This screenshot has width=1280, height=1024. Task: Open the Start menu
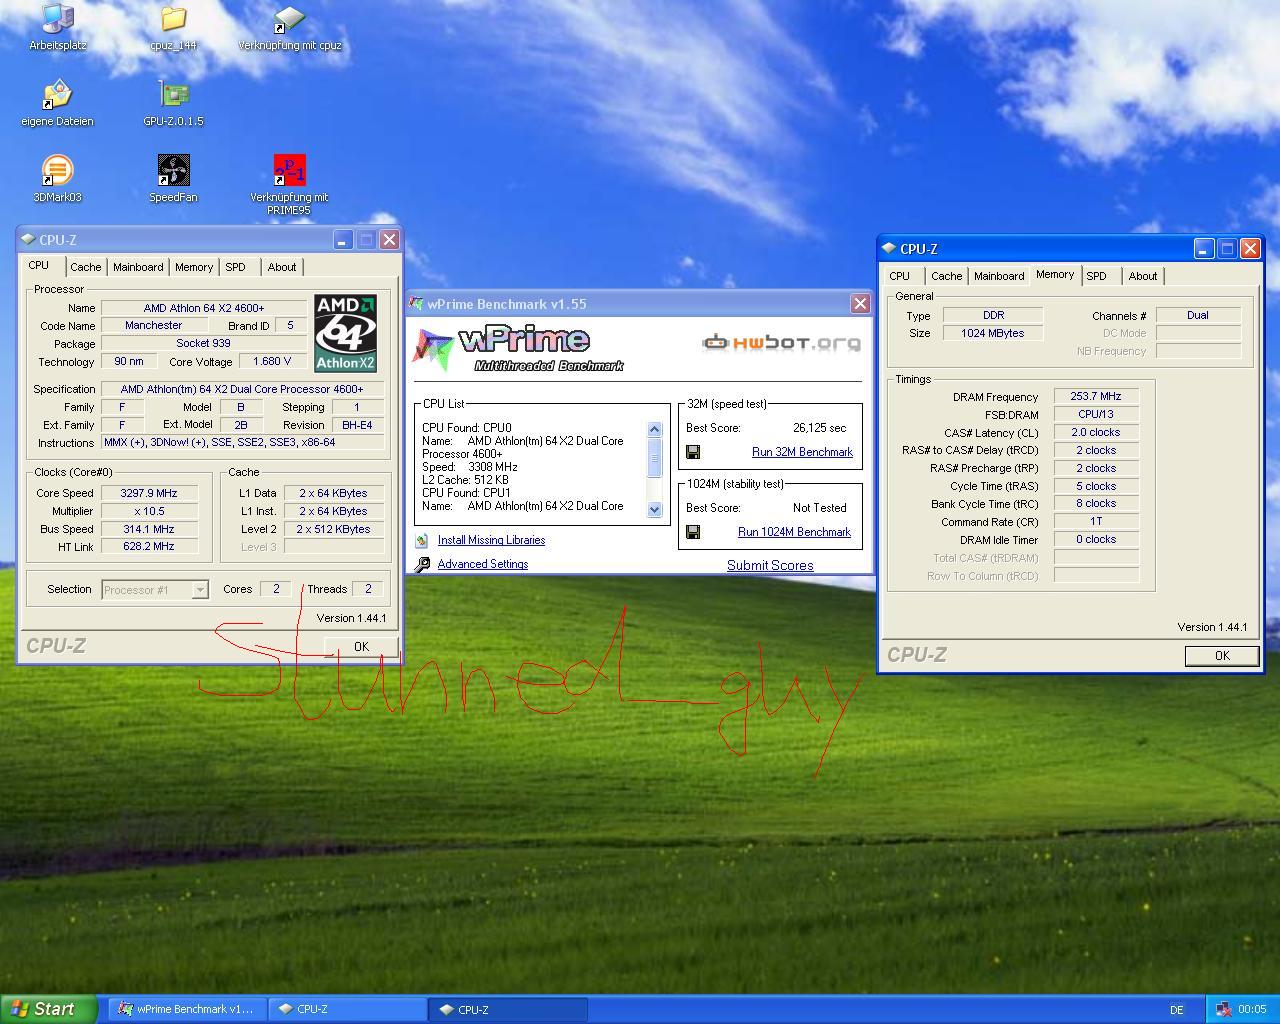[x=48, y=1009]
